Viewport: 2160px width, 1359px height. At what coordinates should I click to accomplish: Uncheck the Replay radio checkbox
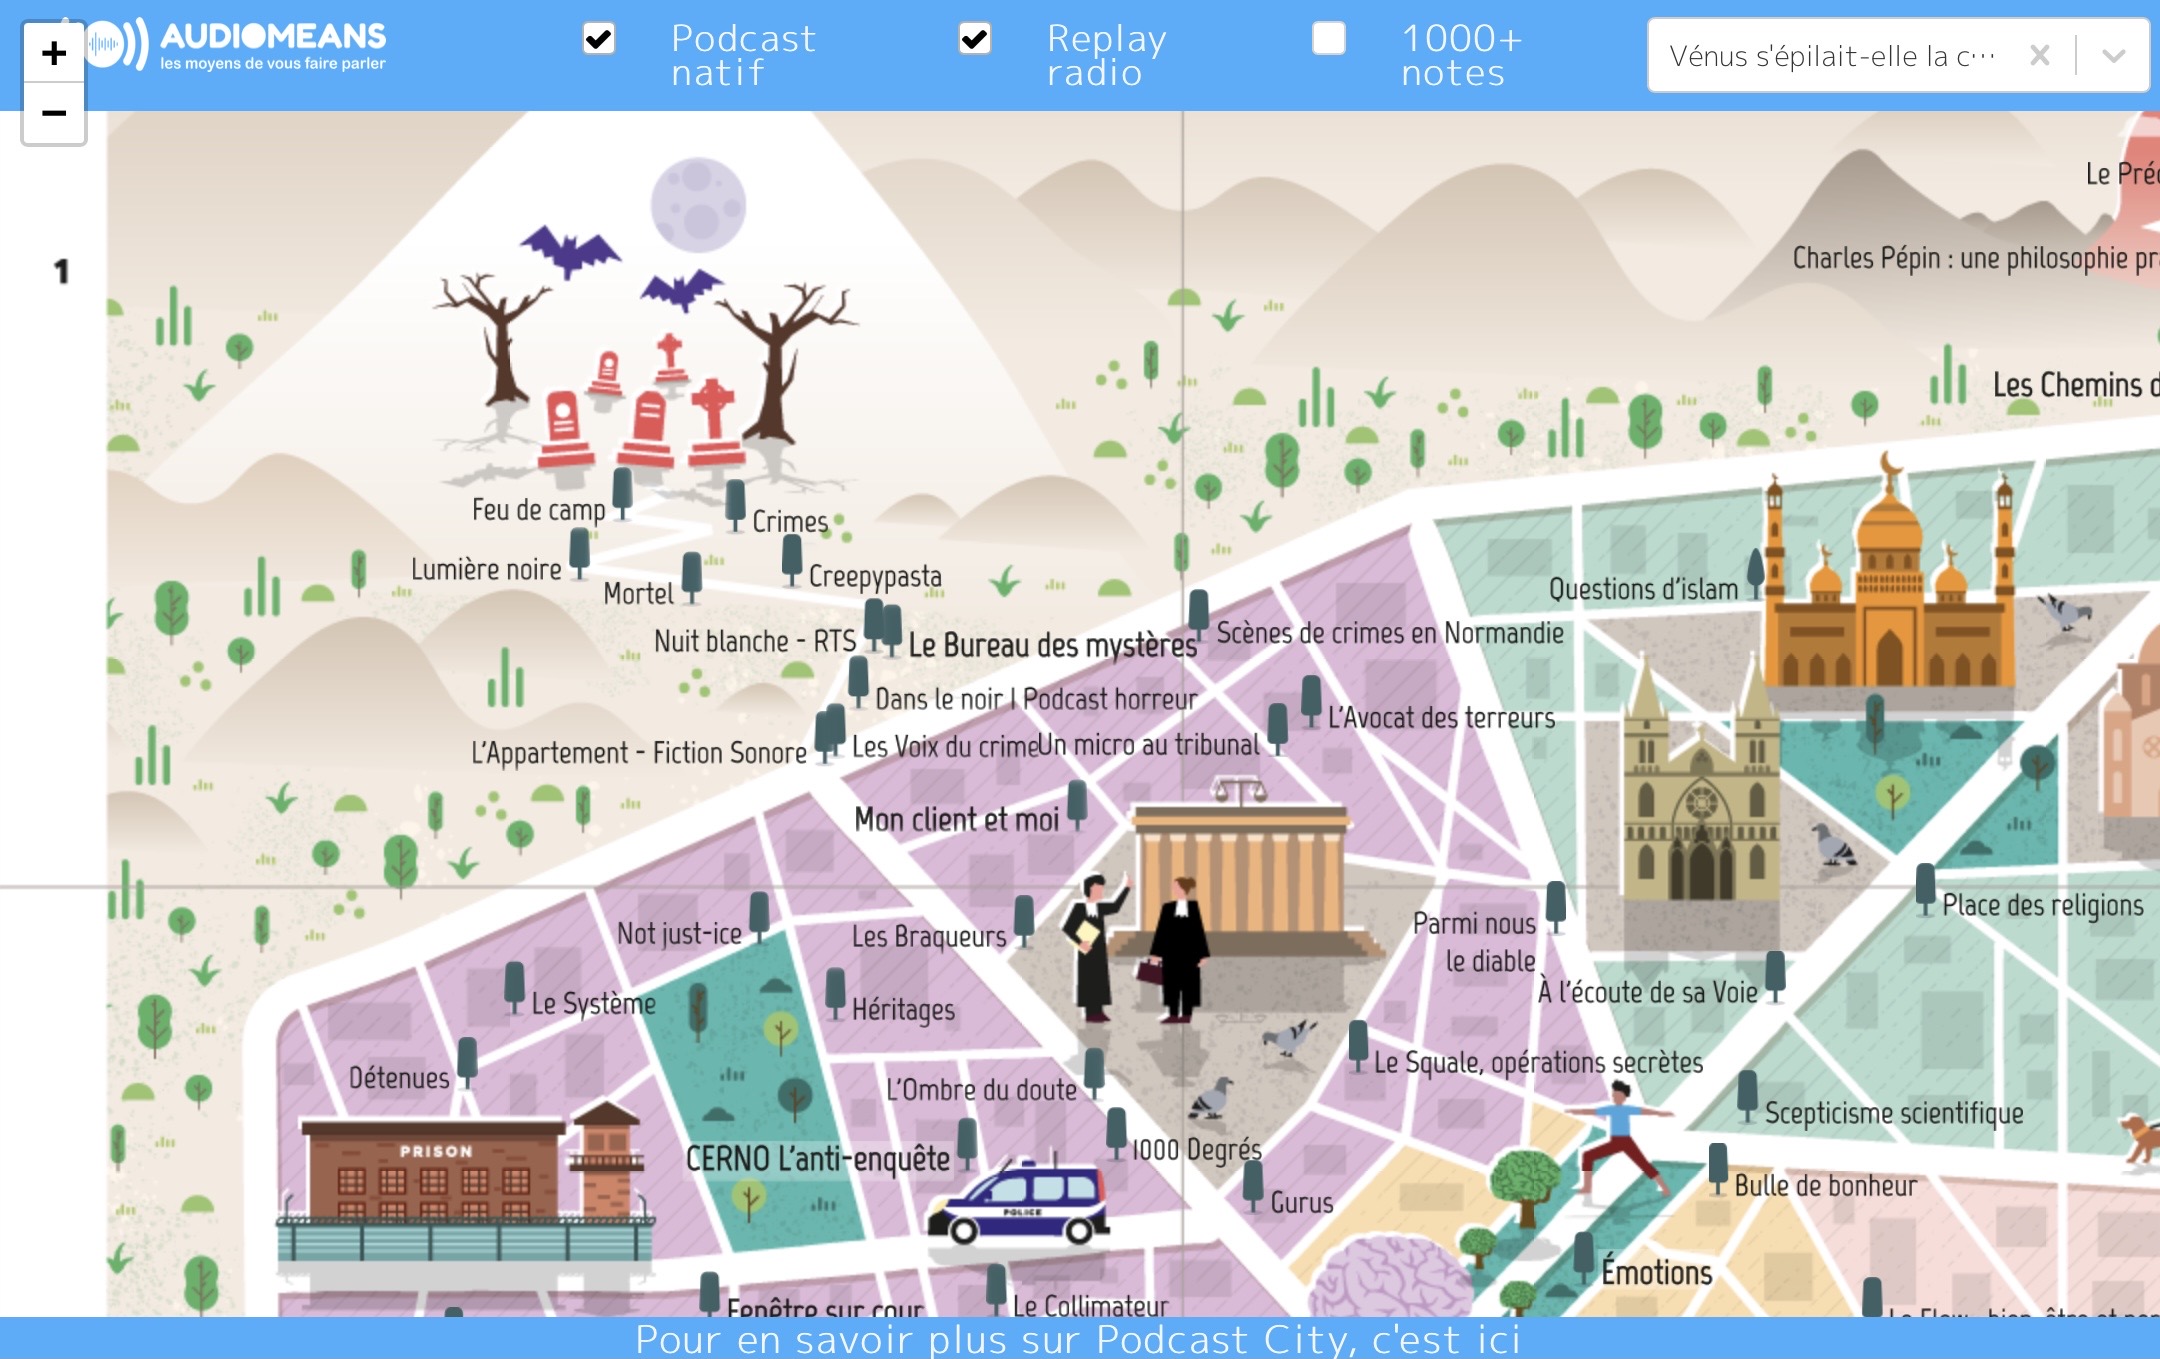click(x=974, y=40)
